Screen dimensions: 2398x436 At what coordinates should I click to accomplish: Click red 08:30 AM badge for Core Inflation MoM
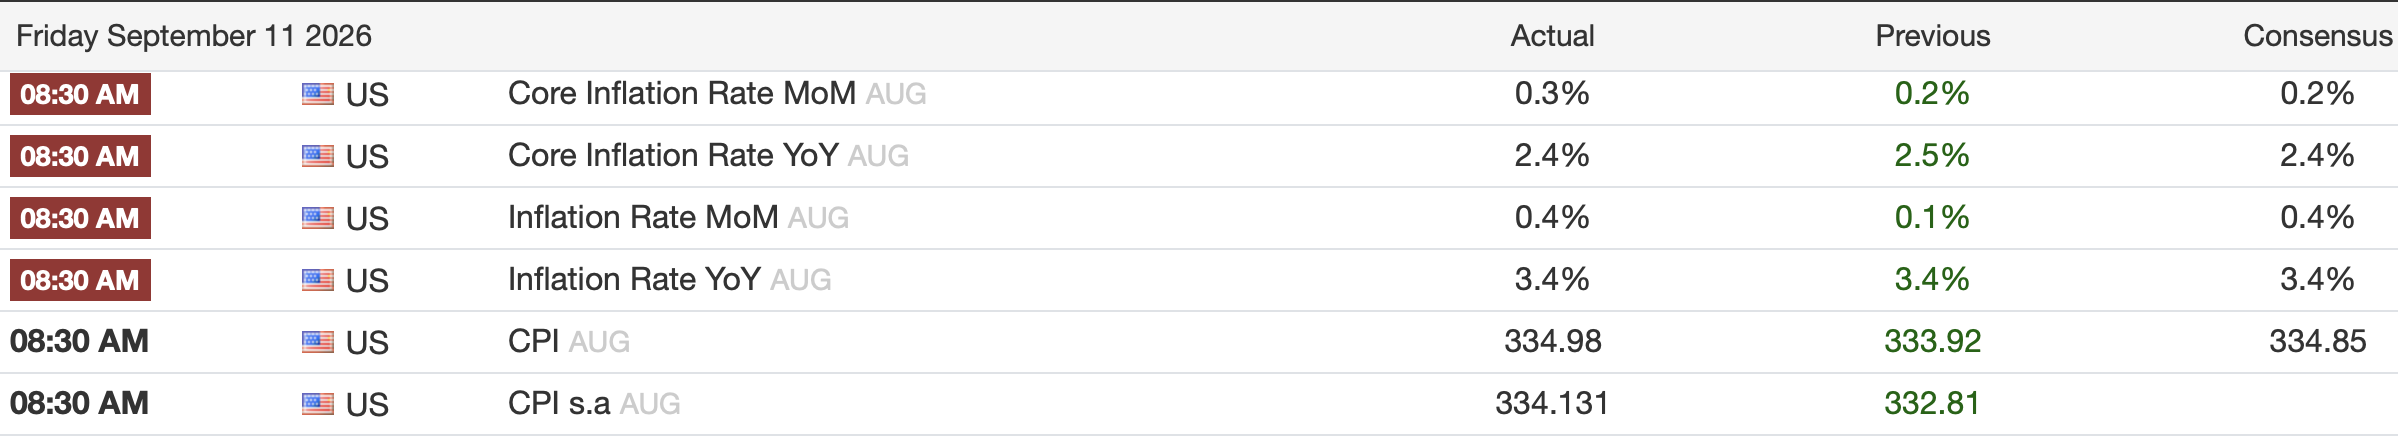pyautogui.click(x=80, y=94)
